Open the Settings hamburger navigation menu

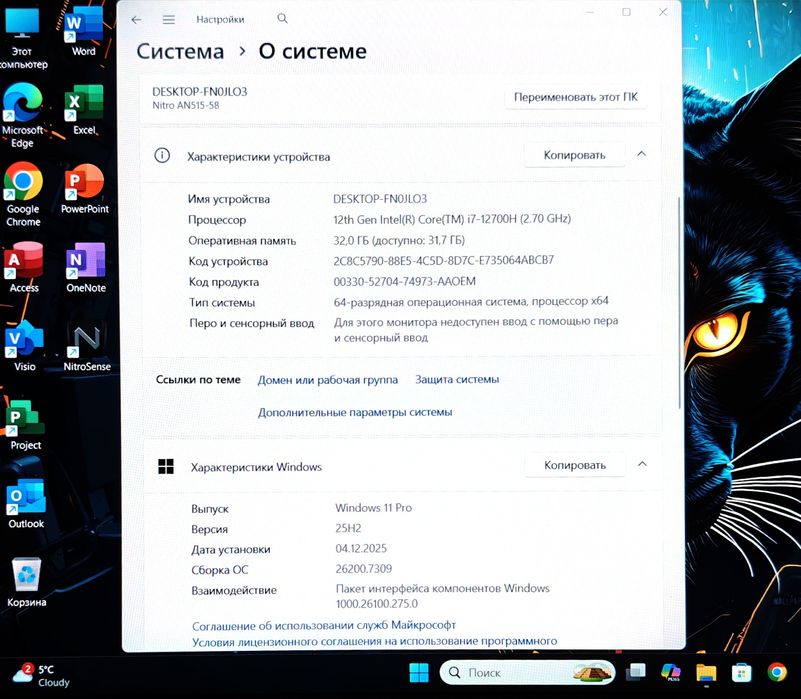169,20
